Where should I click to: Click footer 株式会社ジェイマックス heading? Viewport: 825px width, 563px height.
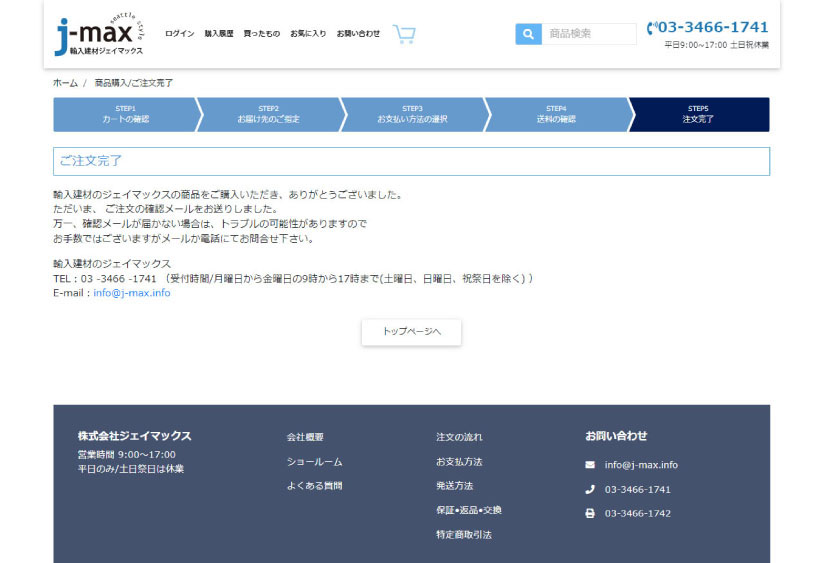tap(135, 436)
